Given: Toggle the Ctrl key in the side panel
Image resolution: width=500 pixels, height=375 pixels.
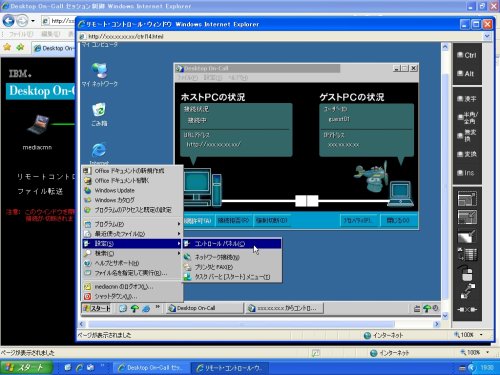Looking at the screenshot, I should pyautogui.click(x=467, y=55).
